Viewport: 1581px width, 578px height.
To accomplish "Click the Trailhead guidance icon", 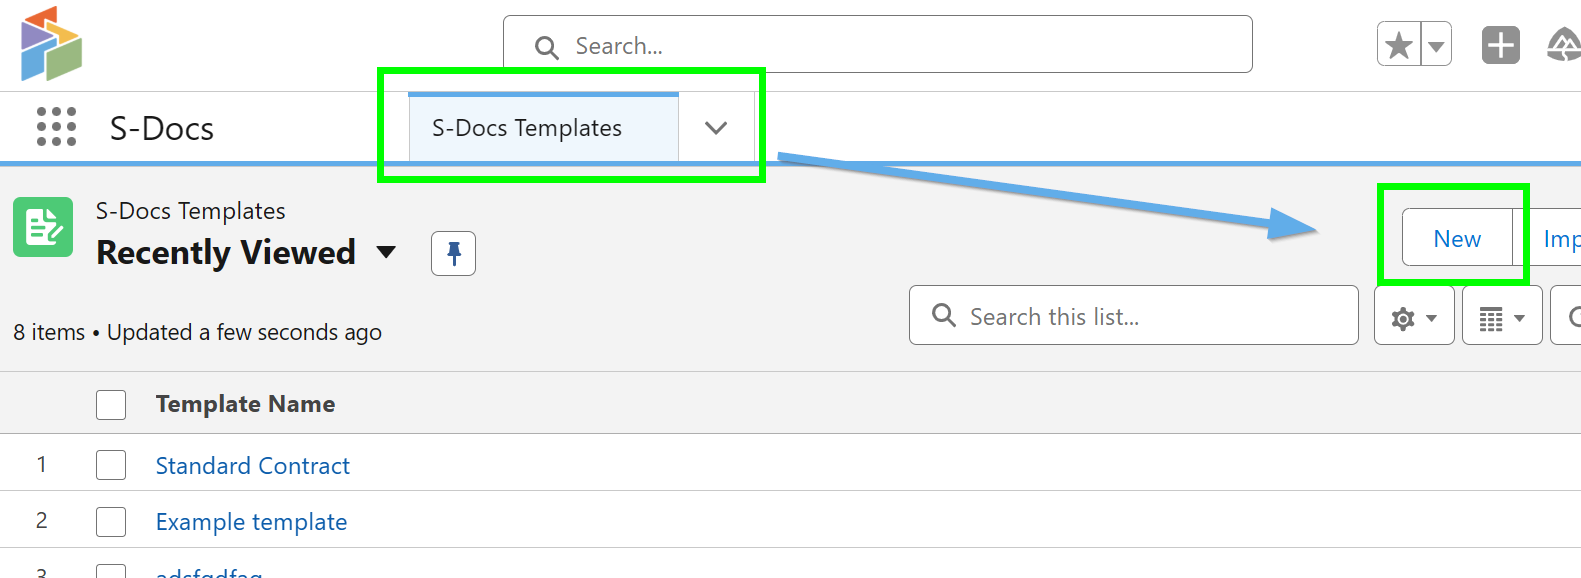I will pyautogui.click(x=1564, y=45).
